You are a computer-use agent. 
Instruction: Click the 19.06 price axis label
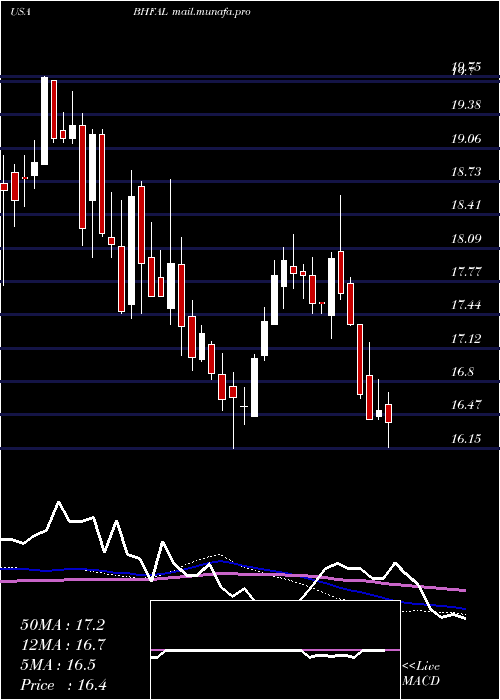[x=466, y=138]
